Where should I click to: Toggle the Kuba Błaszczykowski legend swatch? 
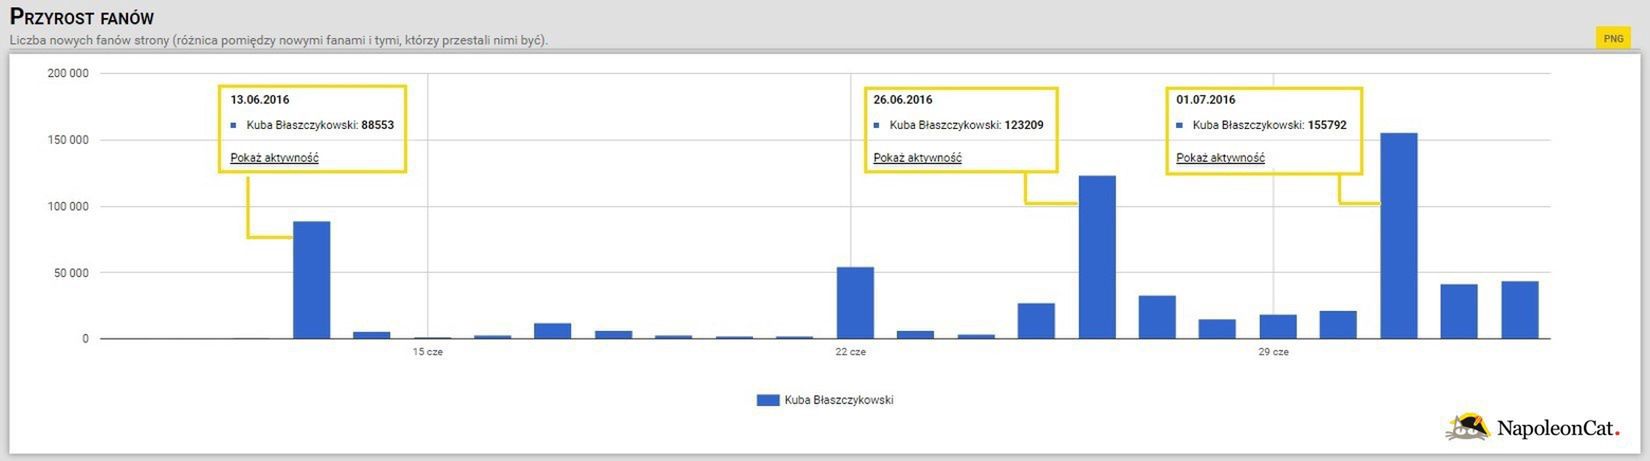(x=768, y=400)
